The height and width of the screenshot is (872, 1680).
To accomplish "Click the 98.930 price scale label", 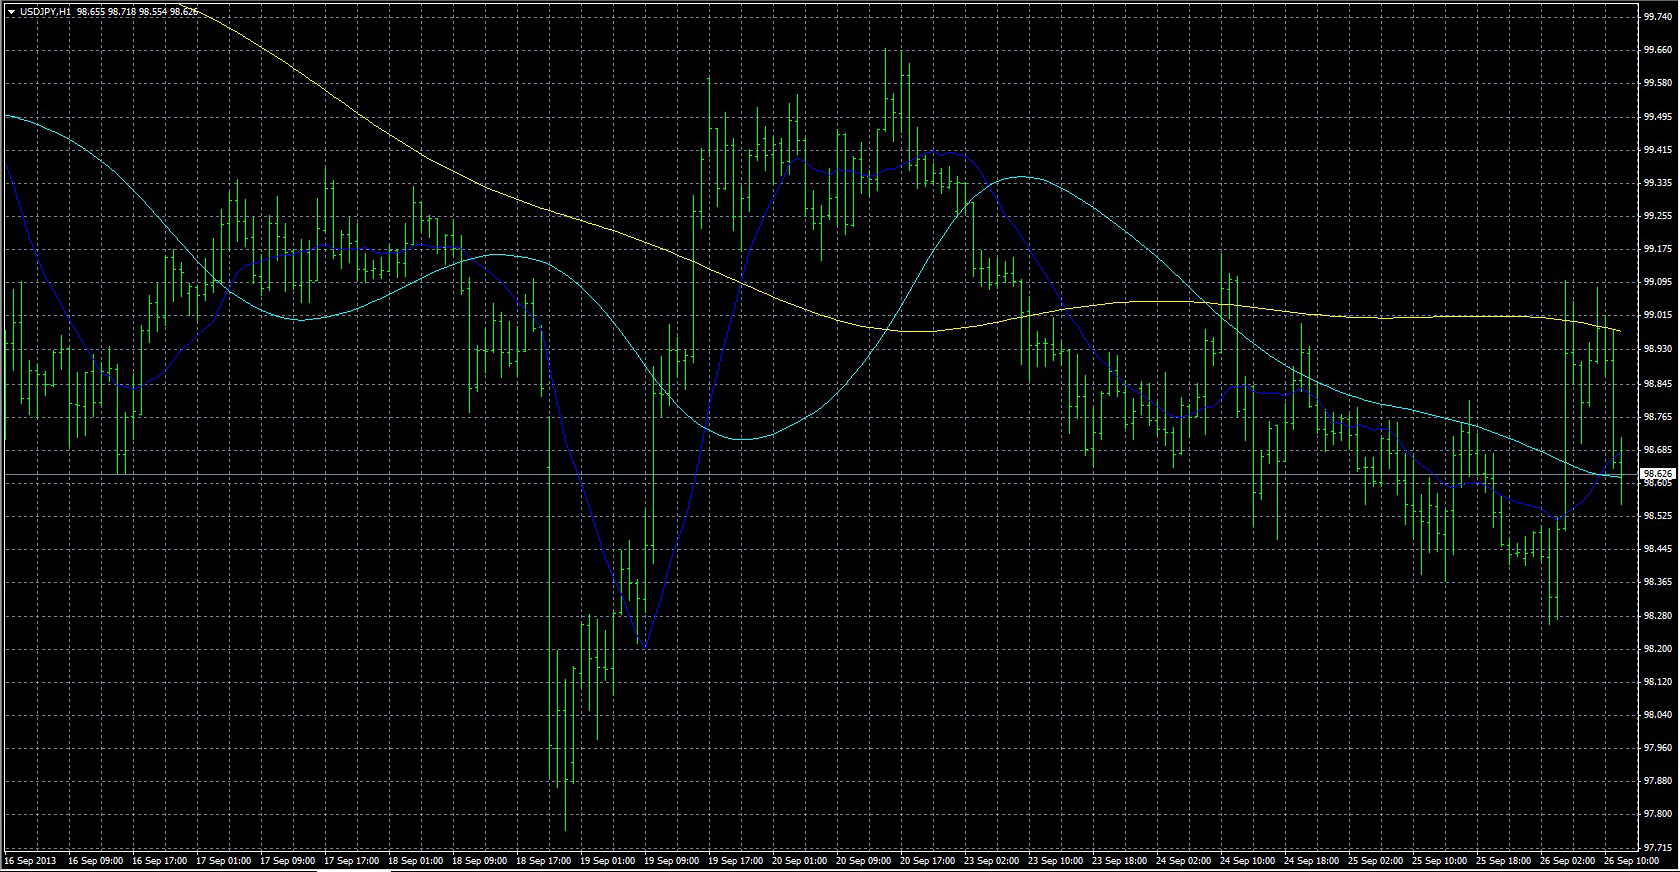I will point(1657,349).
